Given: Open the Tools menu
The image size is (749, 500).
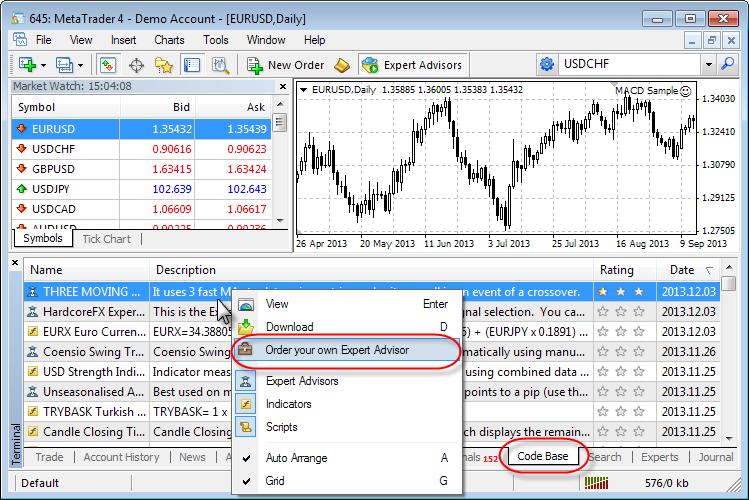Looking at the screenshot, I should coord(216,40).
